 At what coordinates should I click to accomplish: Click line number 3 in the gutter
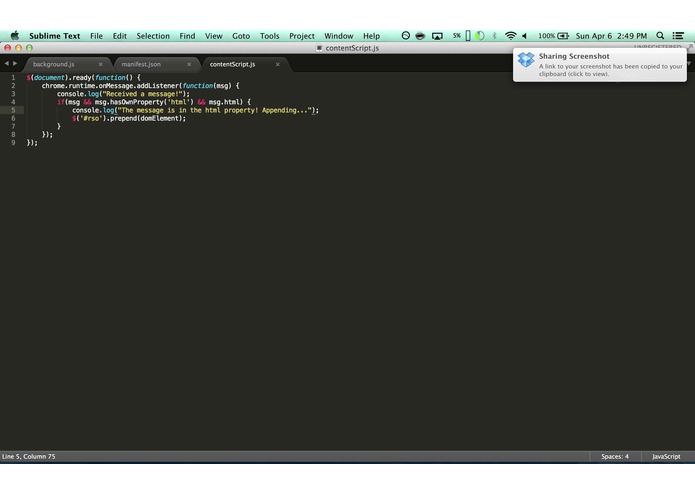tap(13, 94)
